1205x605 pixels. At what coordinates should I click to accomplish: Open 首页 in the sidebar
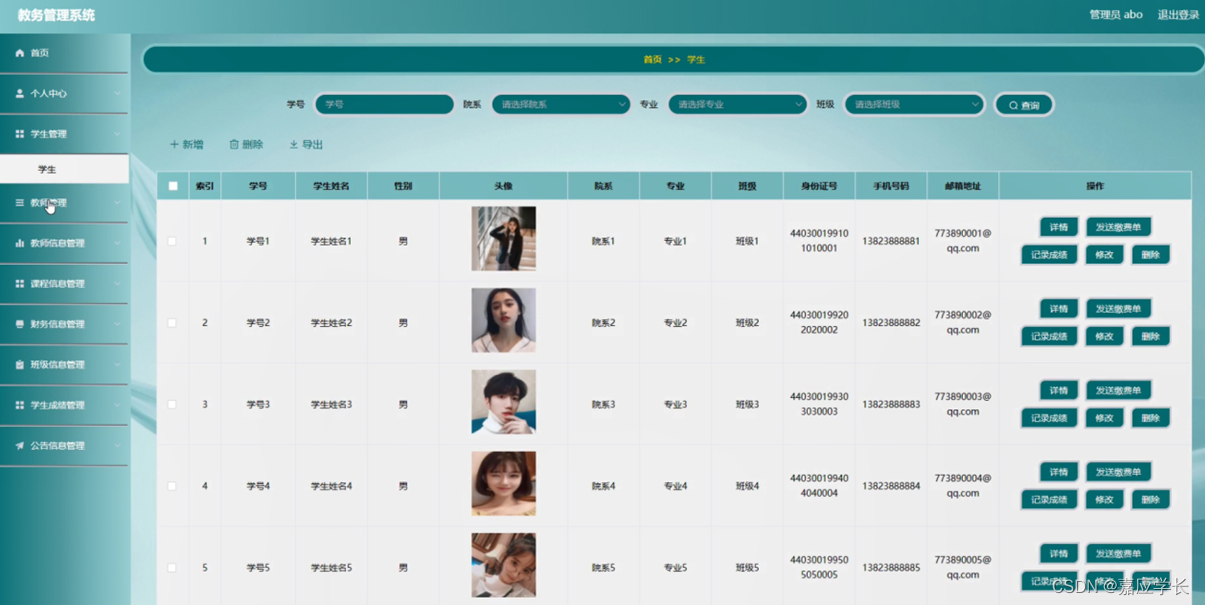[64, 53]
